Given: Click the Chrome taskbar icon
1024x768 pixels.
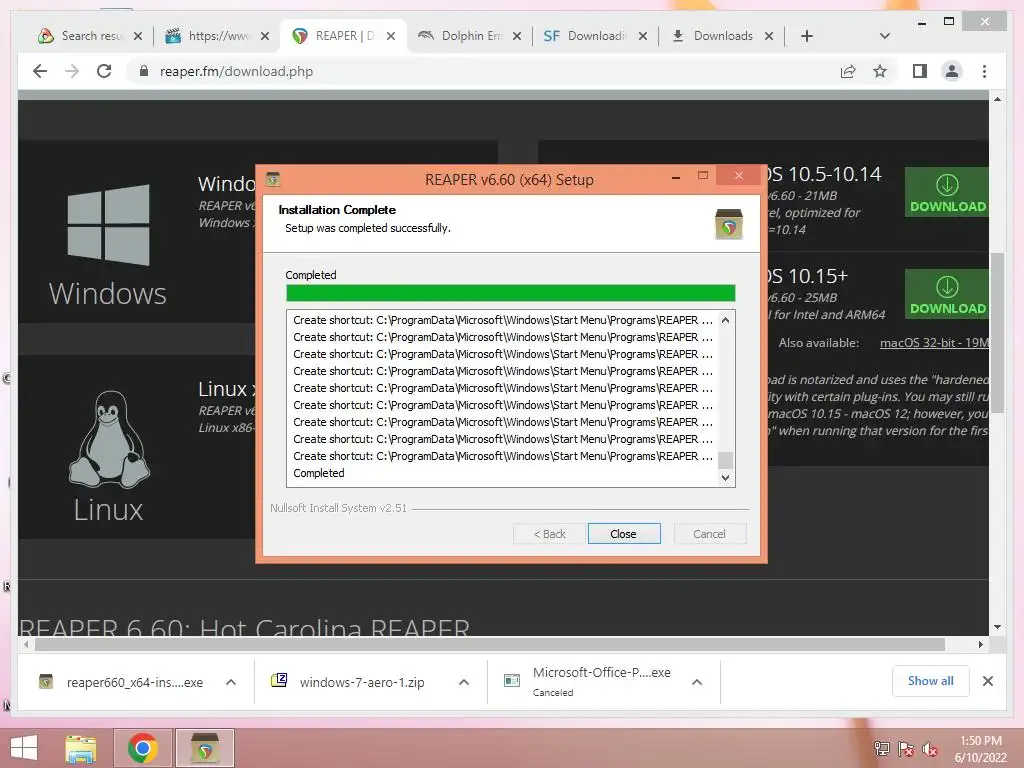Looking at the screenshot, I should (143, 748).
